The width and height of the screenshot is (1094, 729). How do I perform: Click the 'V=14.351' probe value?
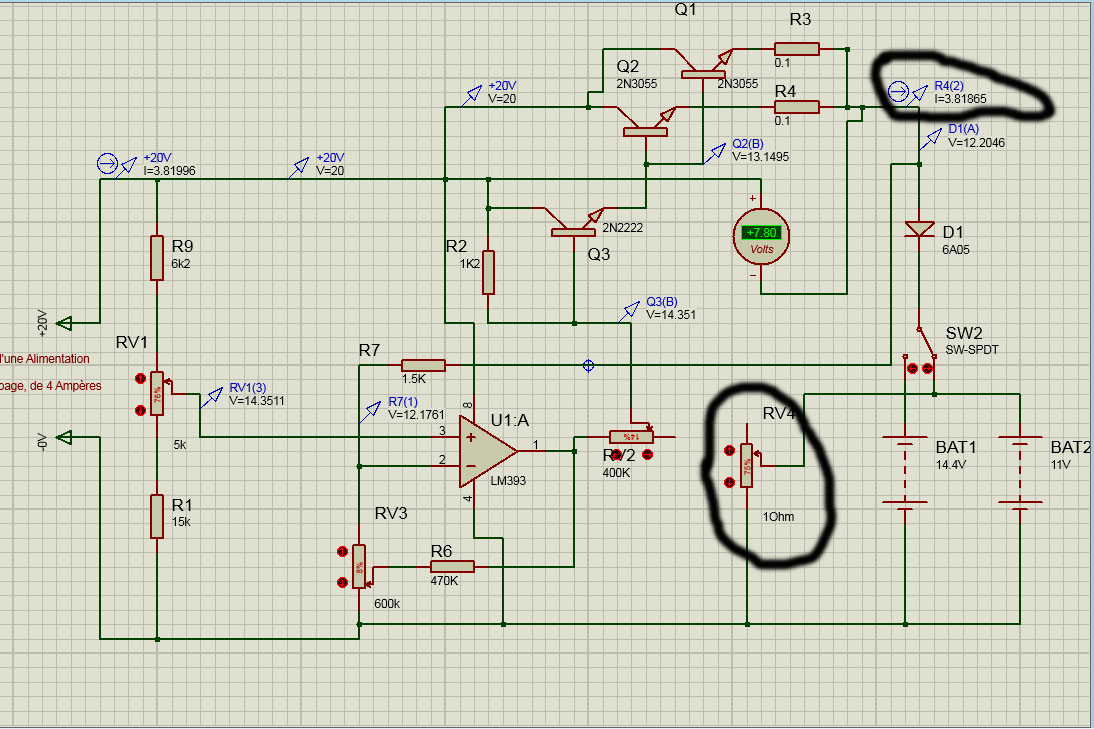670,315
